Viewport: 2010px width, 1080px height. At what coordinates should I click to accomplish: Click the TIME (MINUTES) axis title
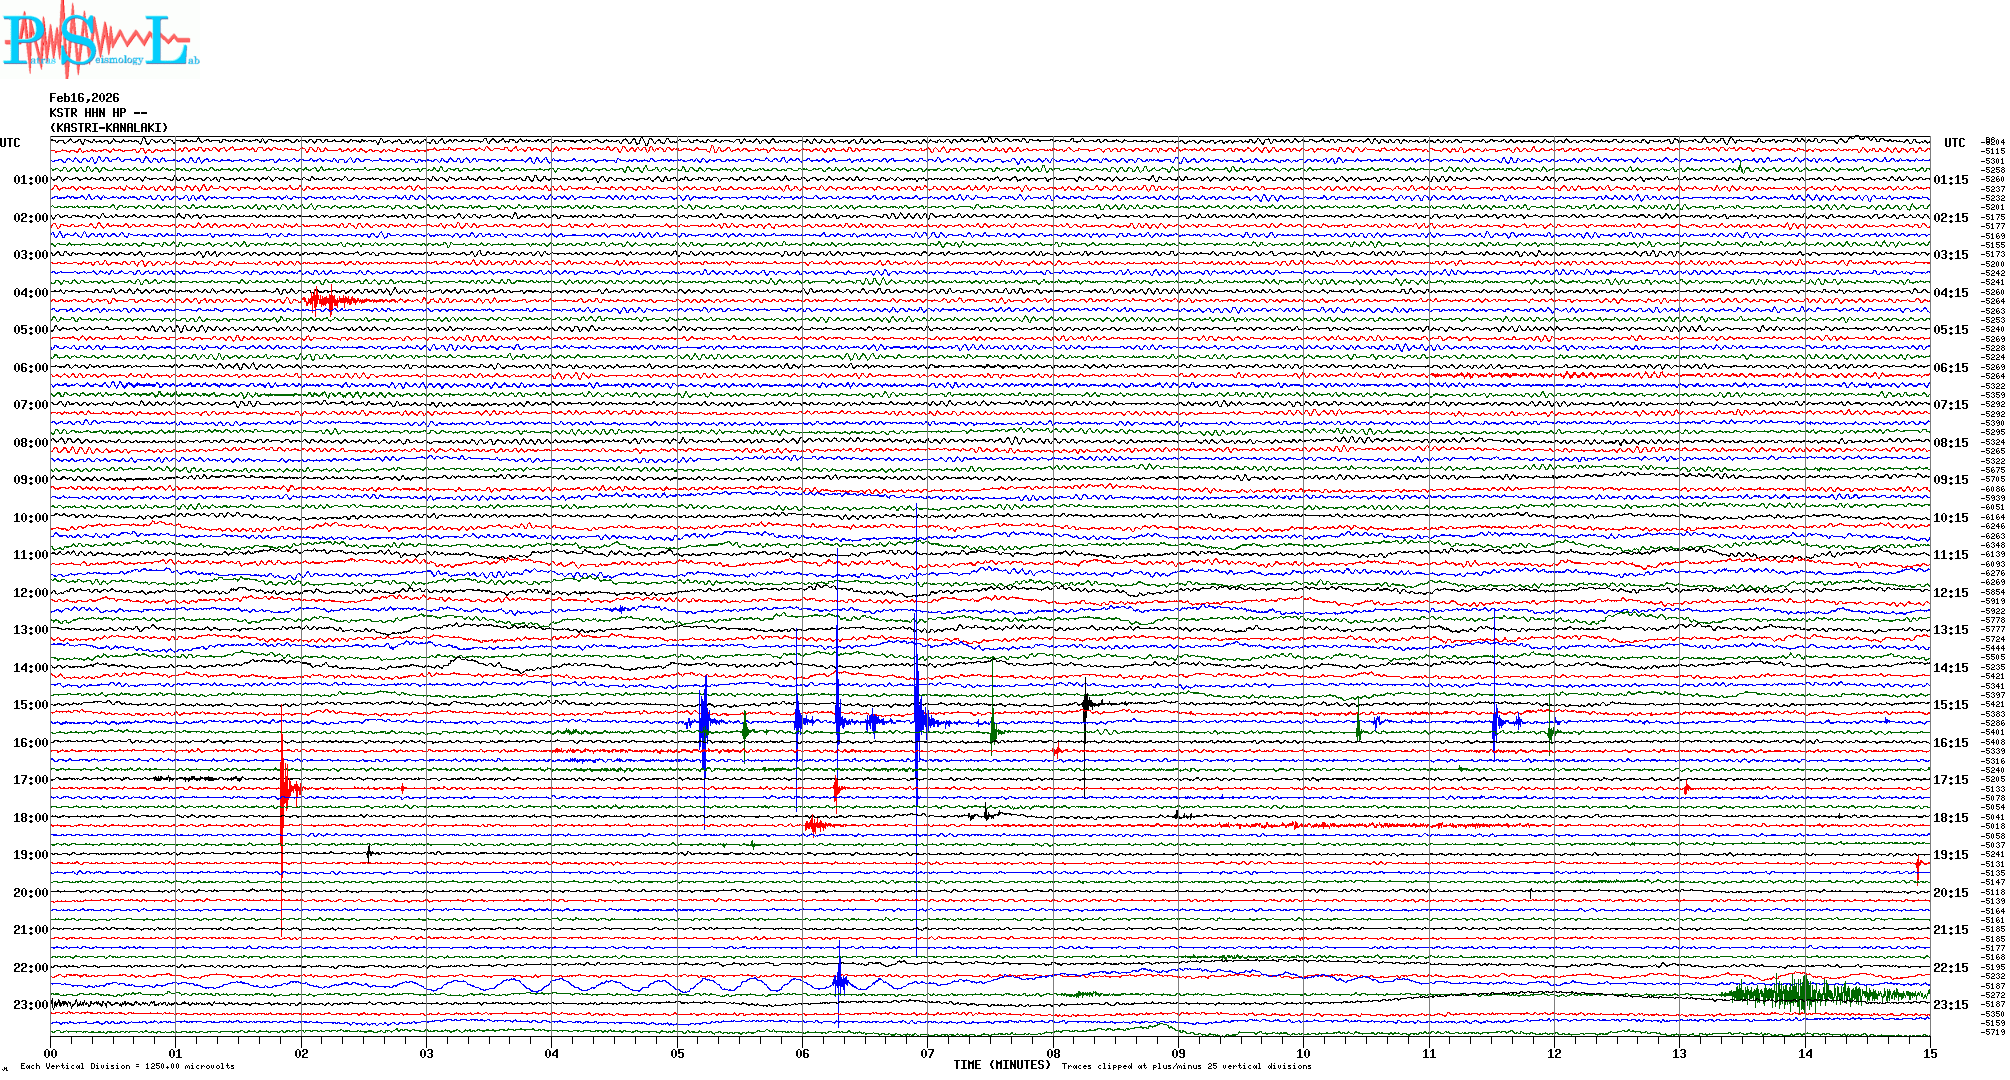[x=1001, y=1065]
